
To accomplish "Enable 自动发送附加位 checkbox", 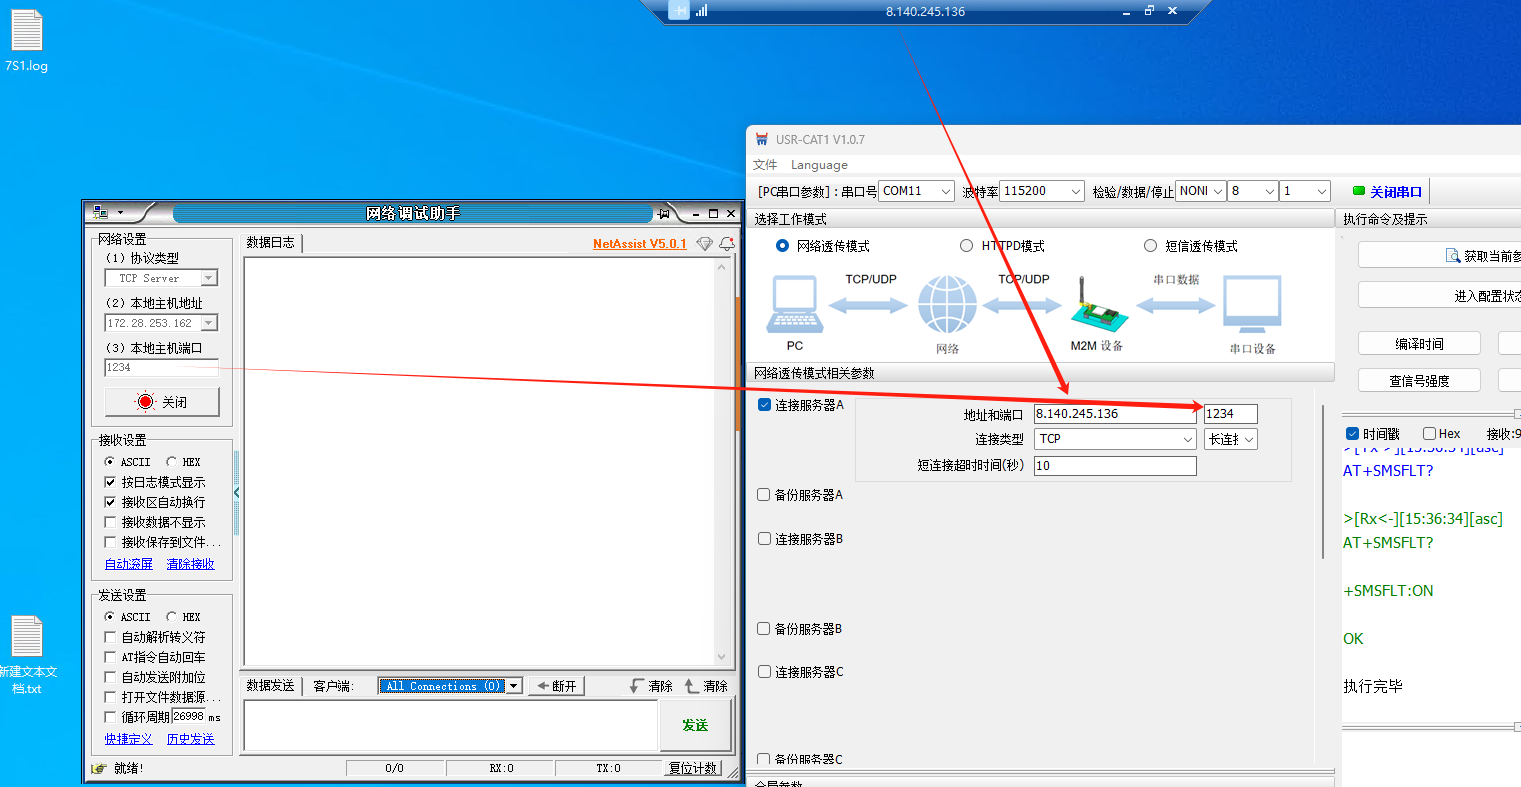I will coord(111,677).
